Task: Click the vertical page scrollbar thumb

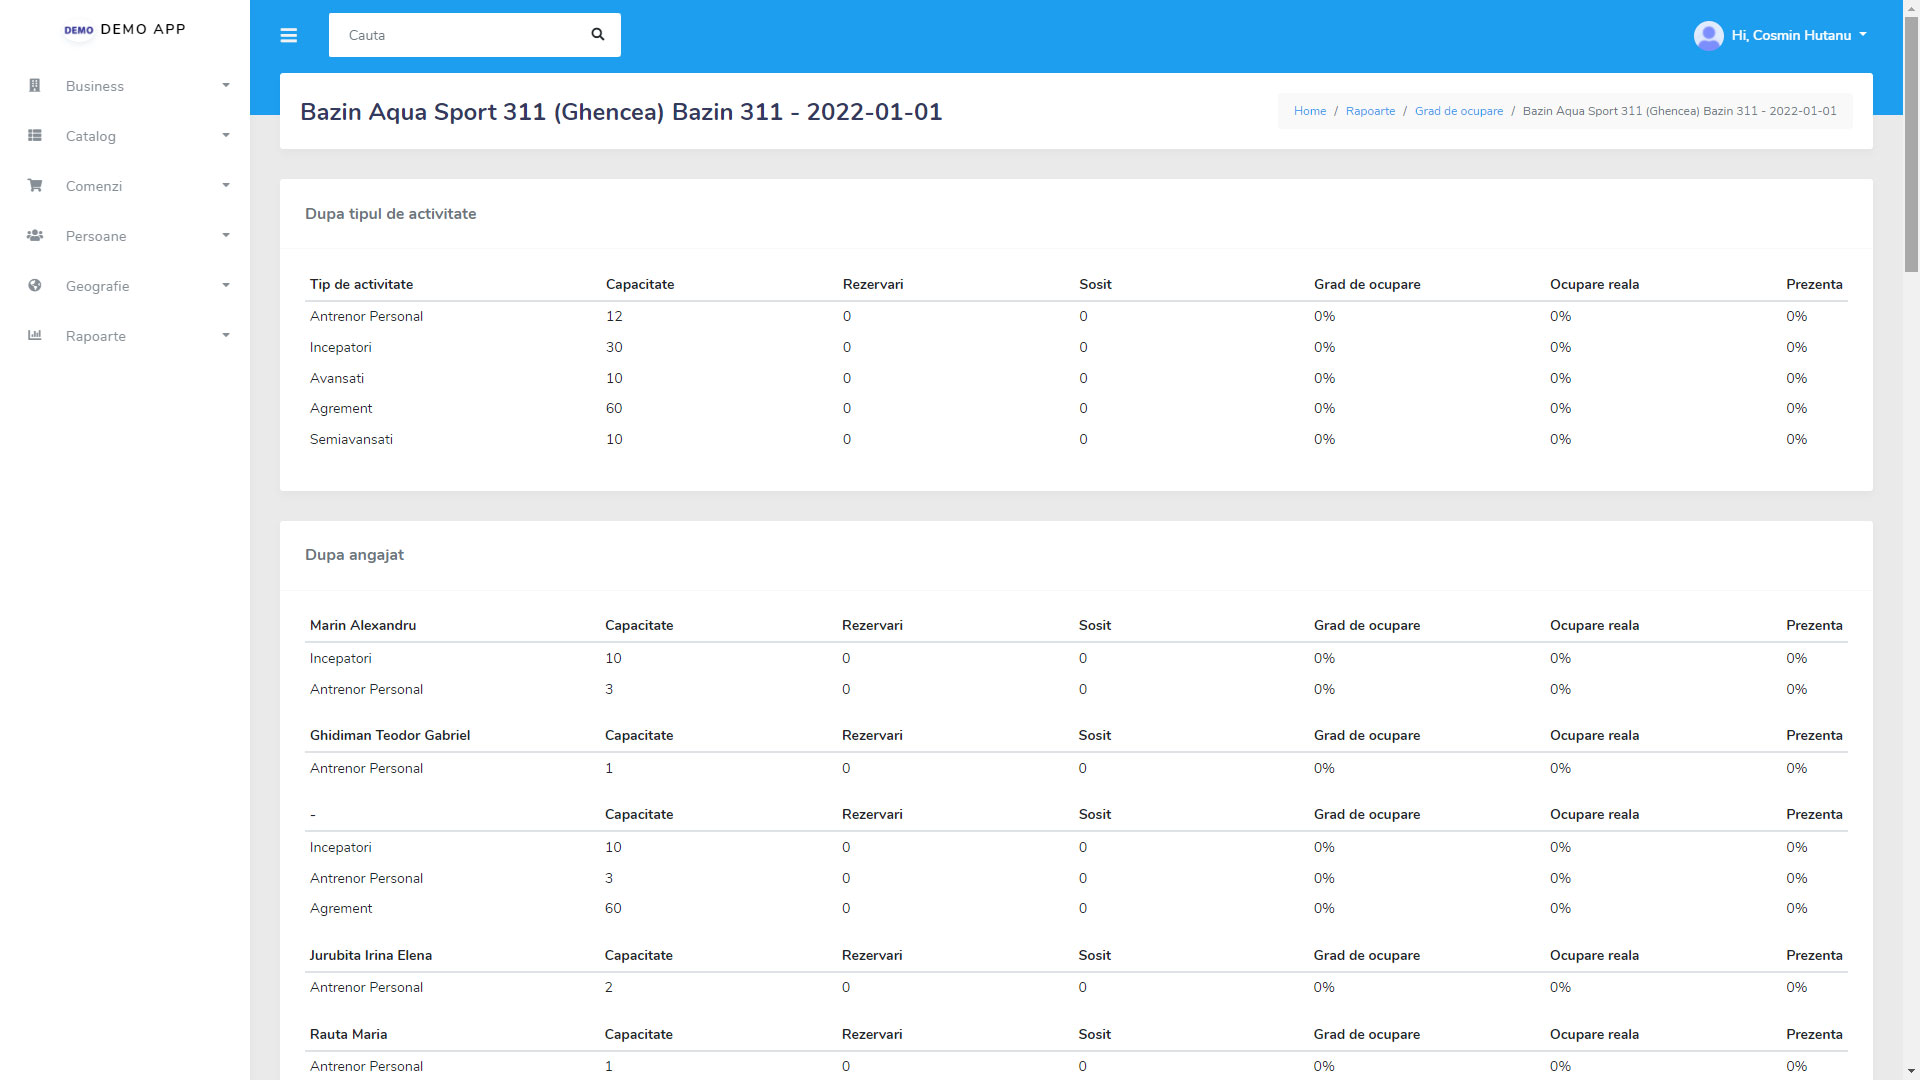Action: tap(1911, 145)
